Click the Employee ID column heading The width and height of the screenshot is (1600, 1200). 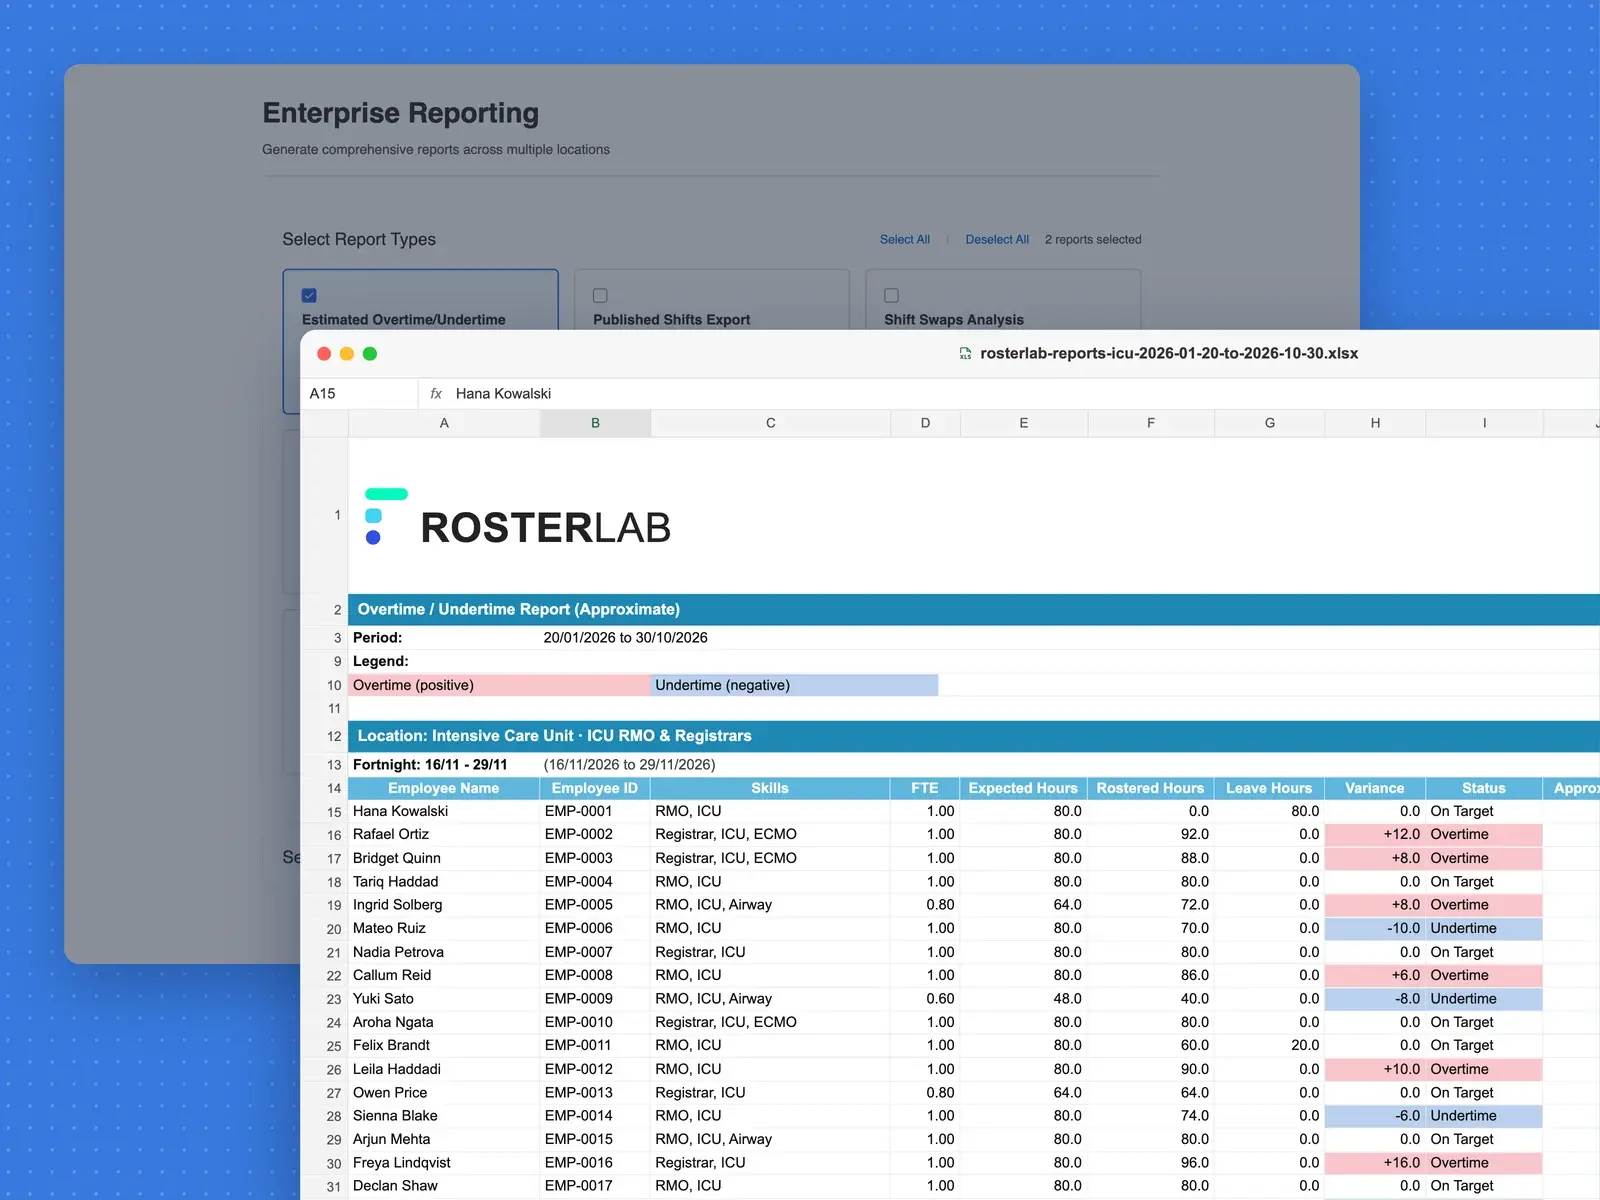click(x=595, y=788)
